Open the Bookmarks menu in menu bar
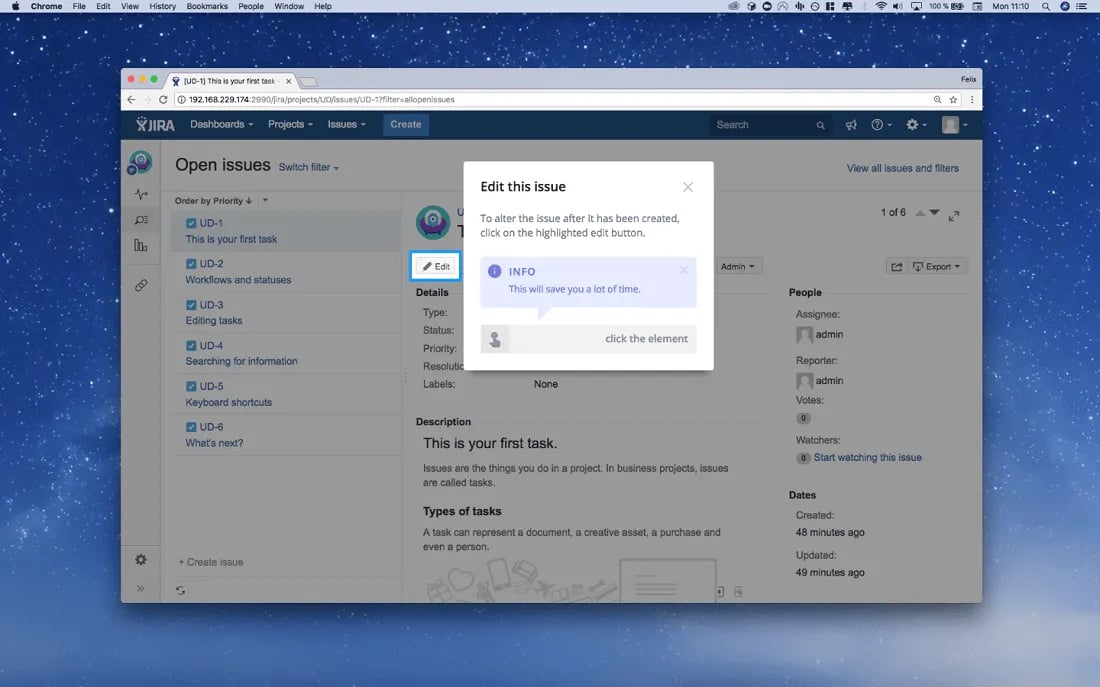The image size is (1100, 687). coord(207,6)
